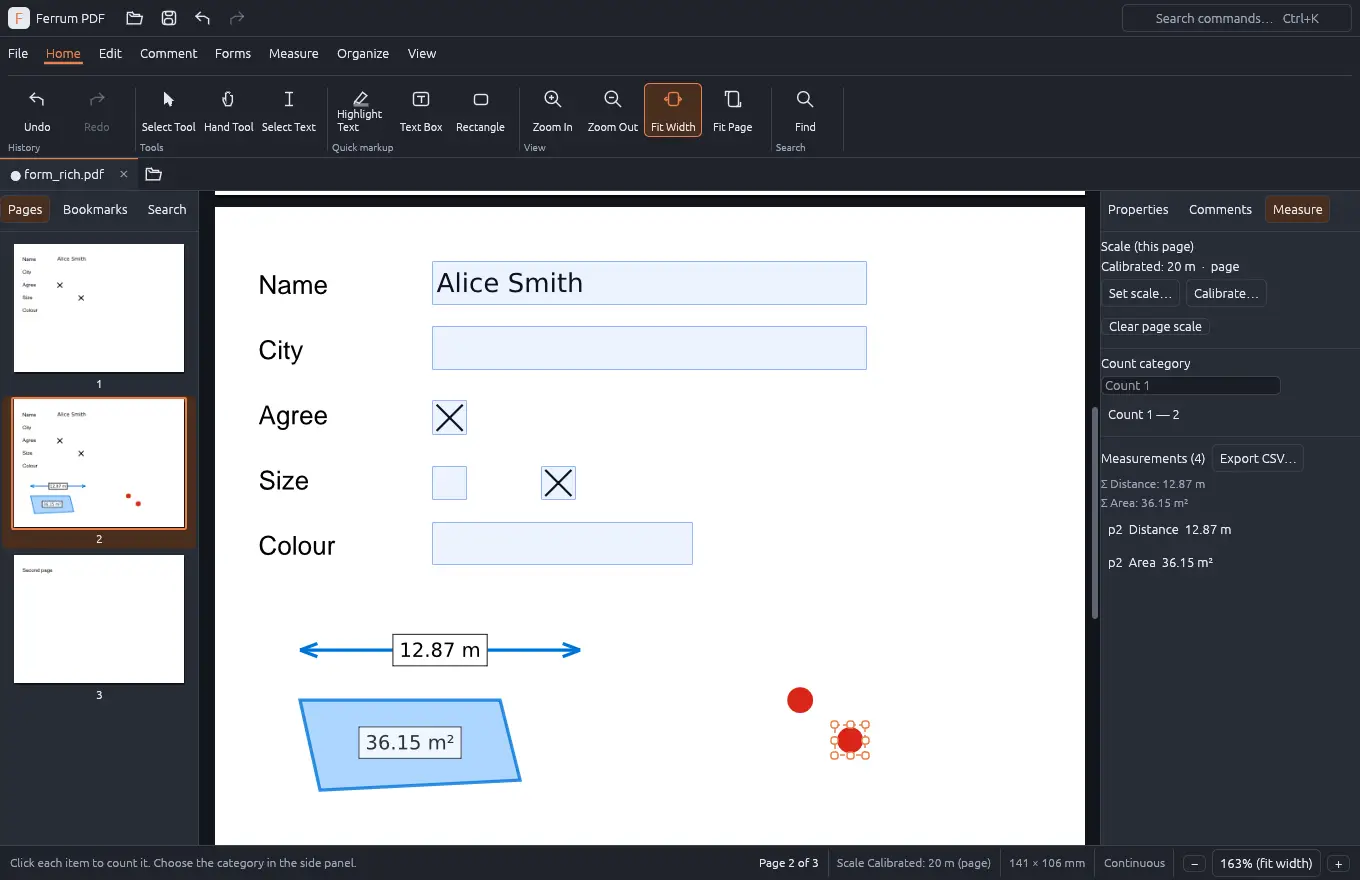The height and width of the screenshot is (880, 1360).
Task: Save the document using the floppy disk icon
Action: coord(169,18)
